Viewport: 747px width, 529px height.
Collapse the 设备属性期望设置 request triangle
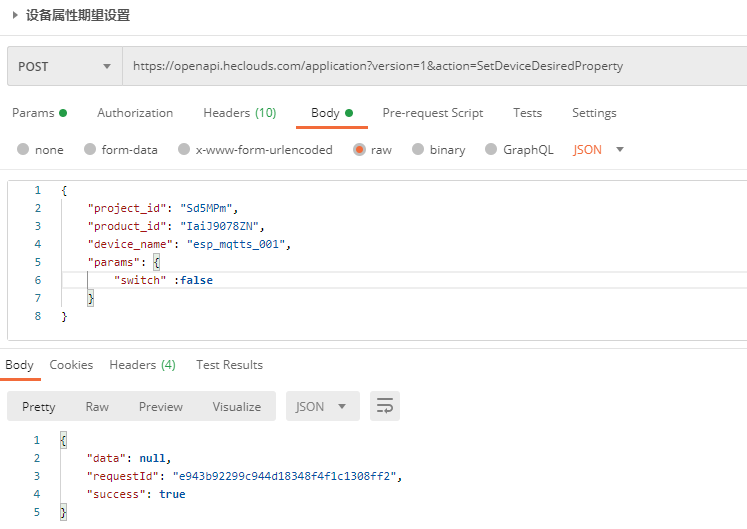[15, 15]
